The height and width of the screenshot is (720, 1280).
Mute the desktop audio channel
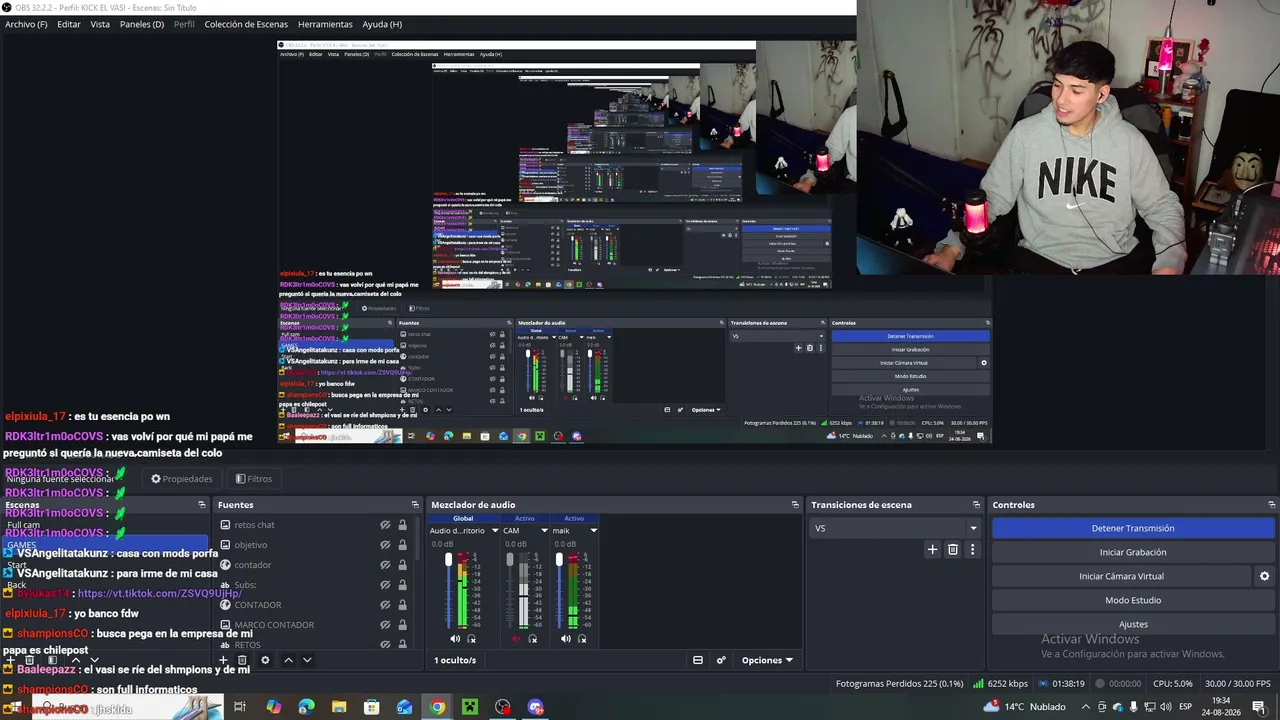(x=455, y=639)
